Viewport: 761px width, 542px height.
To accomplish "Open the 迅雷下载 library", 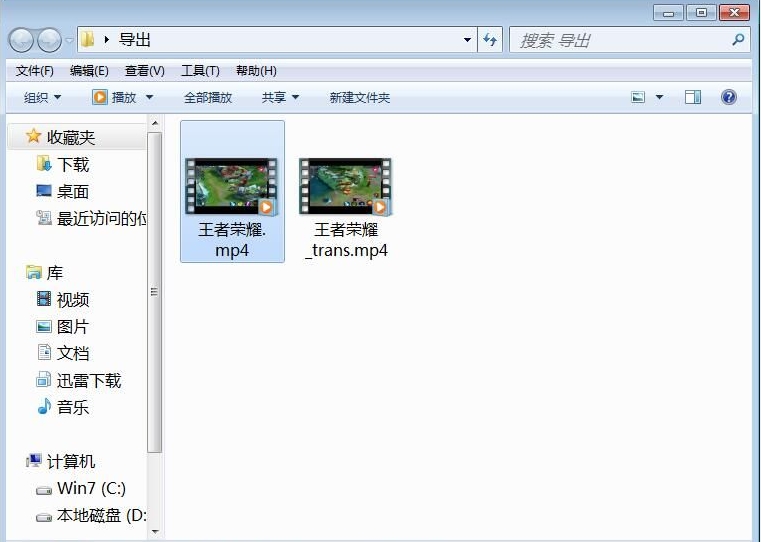I will (x=89, y=380).
